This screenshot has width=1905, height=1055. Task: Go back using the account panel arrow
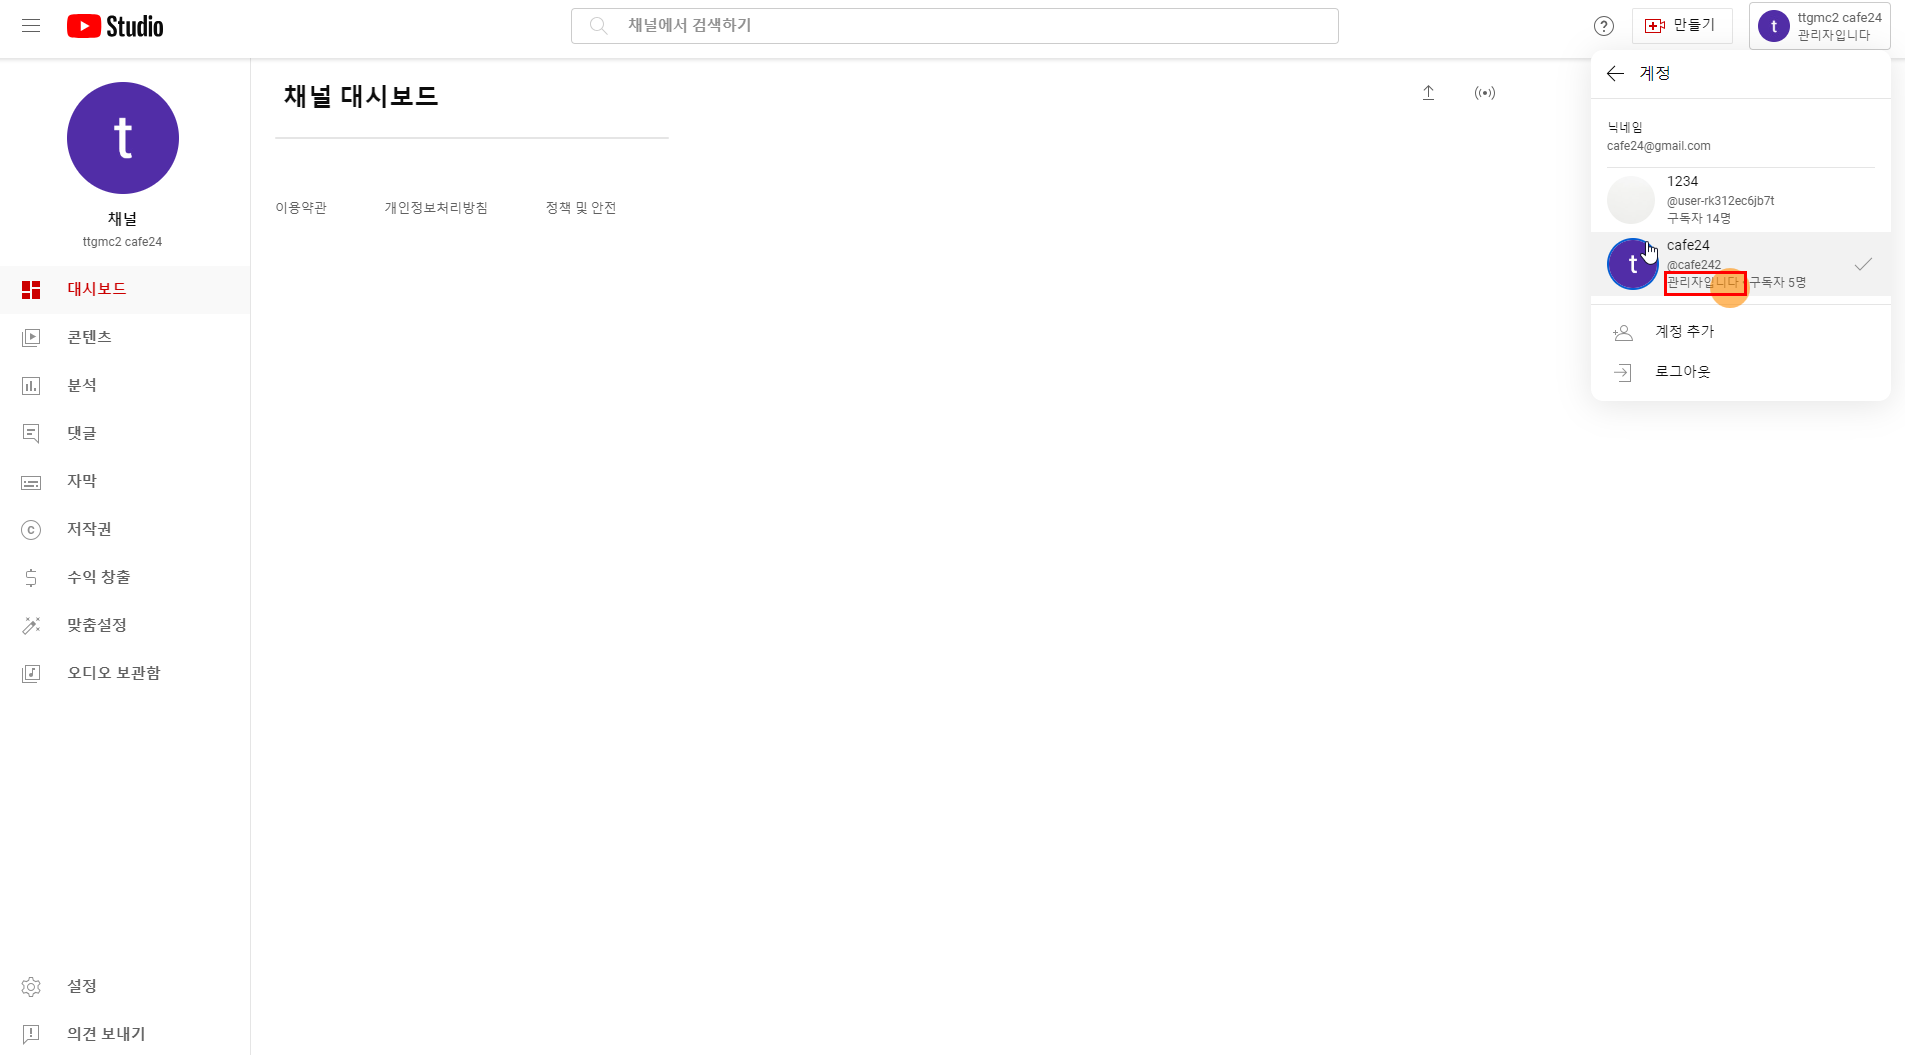pos(1614,73)
